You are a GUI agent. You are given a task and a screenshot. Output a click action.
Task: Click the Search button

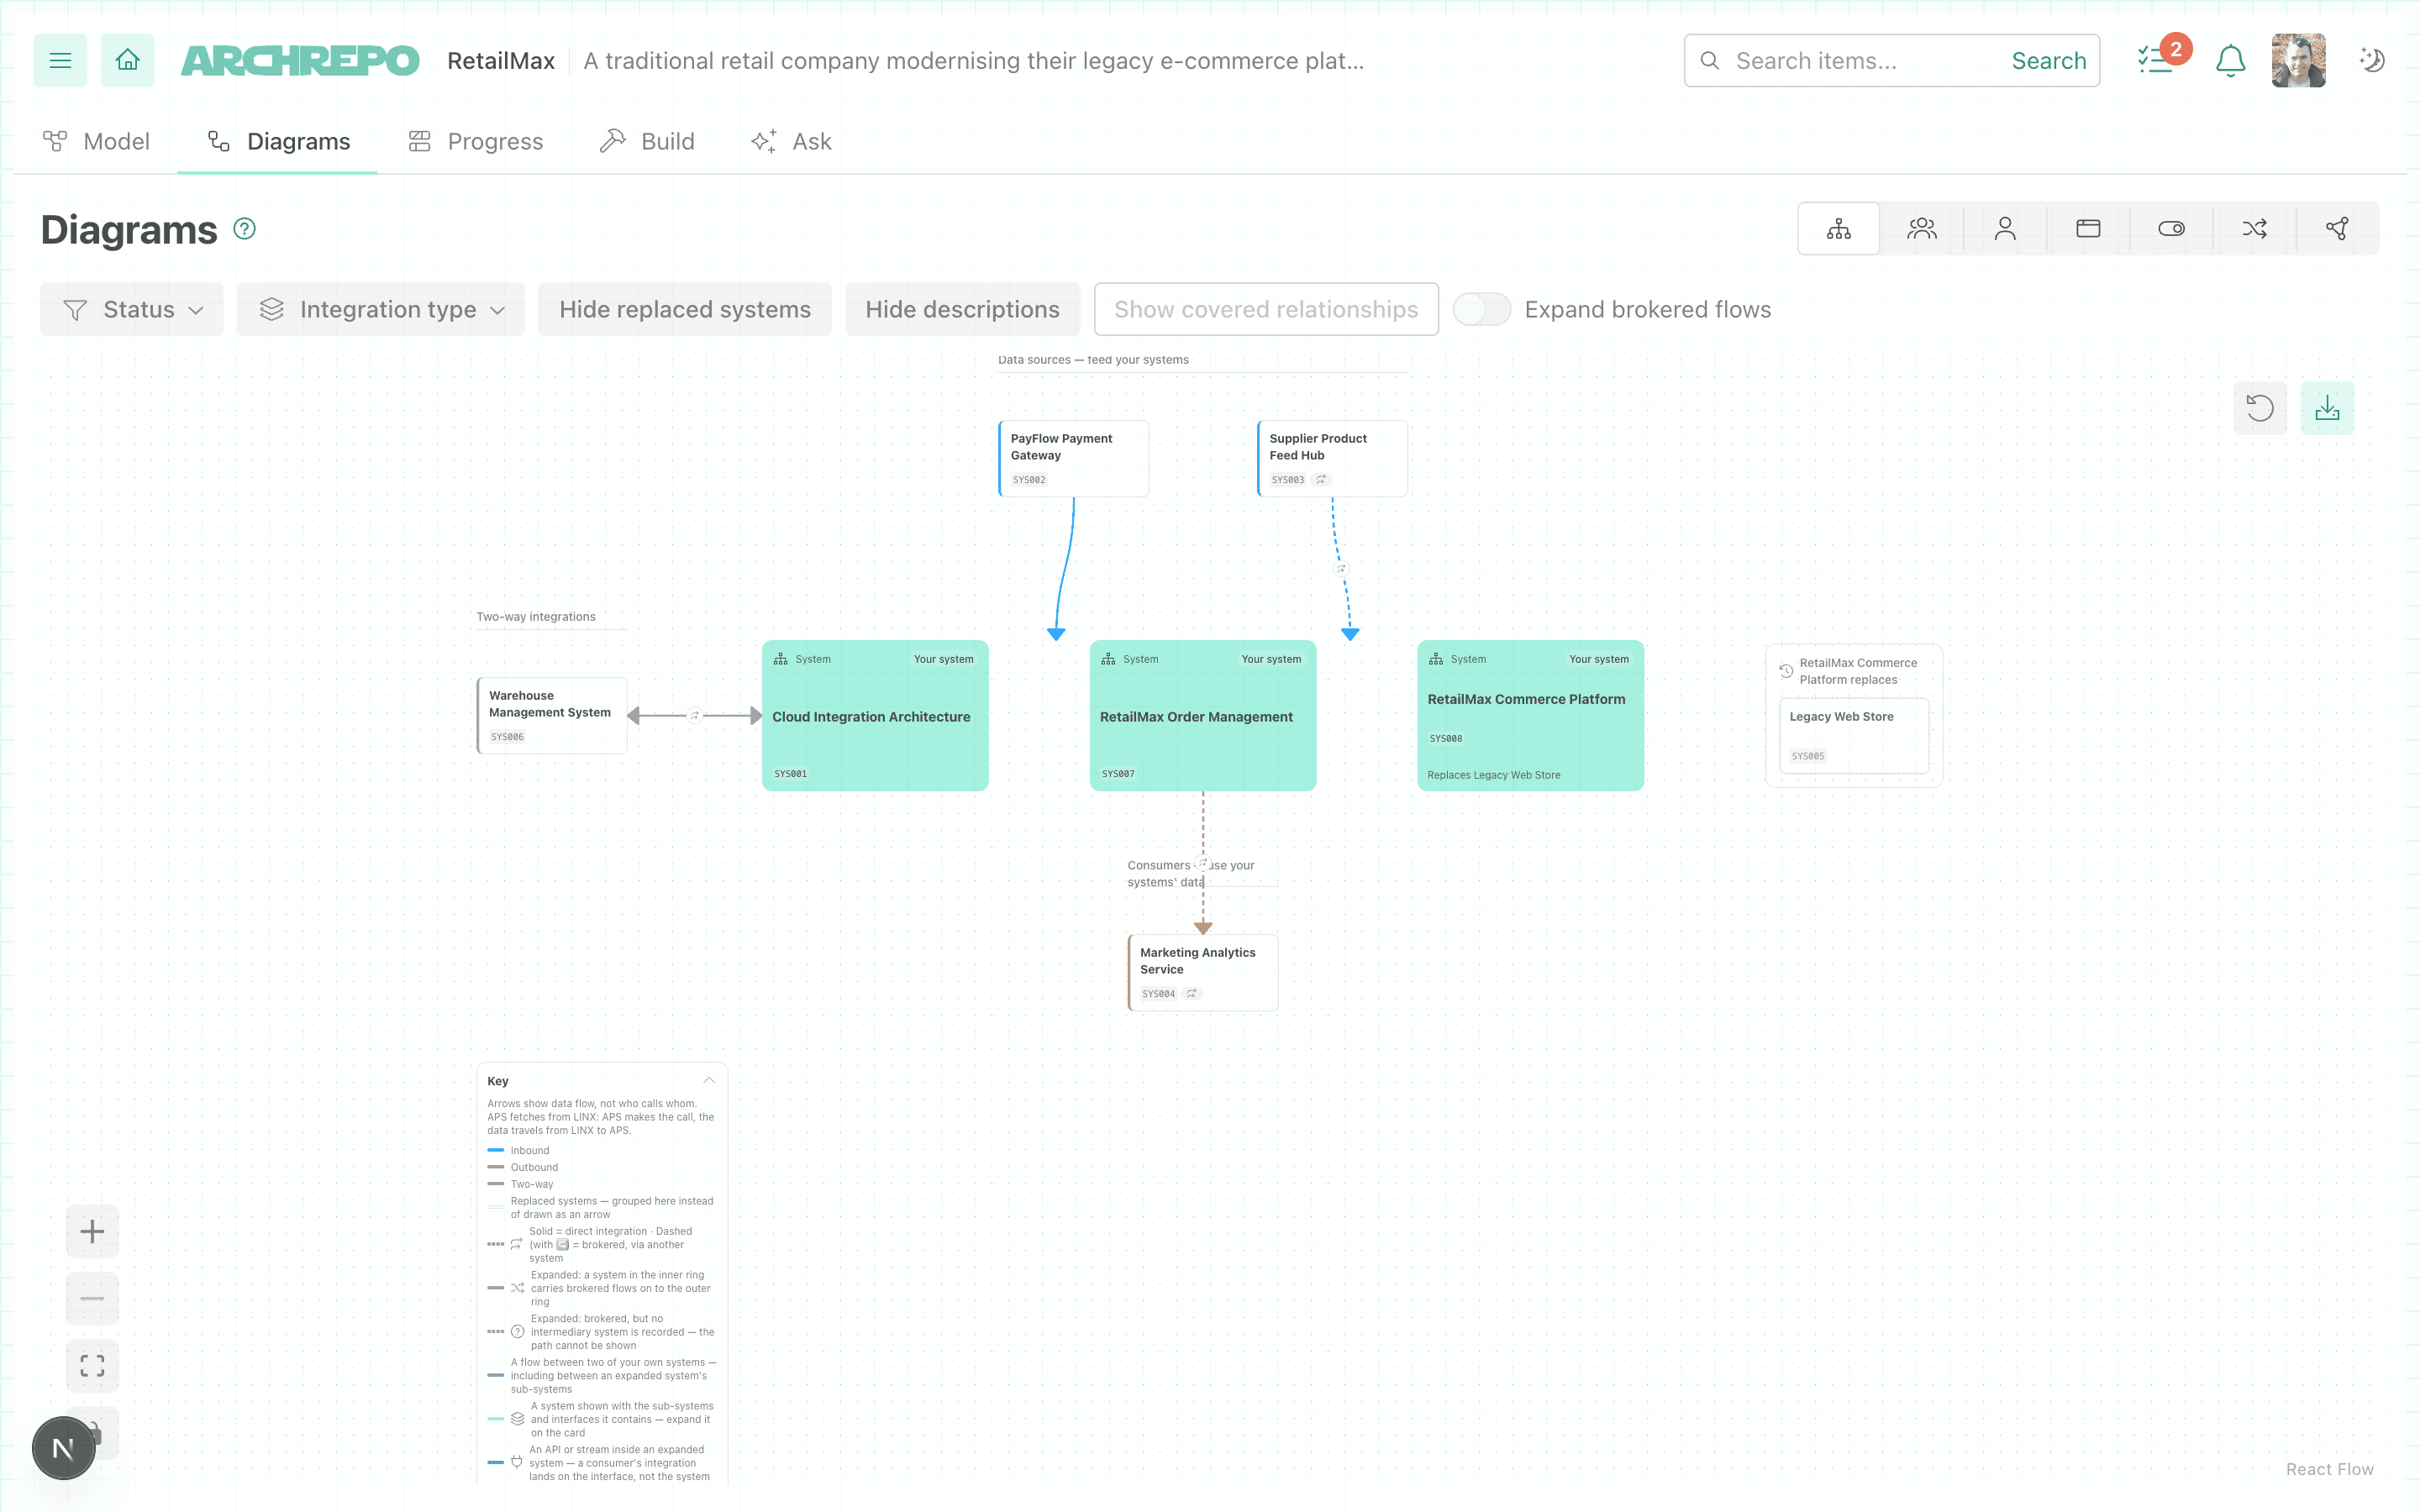click(2048, 60)
